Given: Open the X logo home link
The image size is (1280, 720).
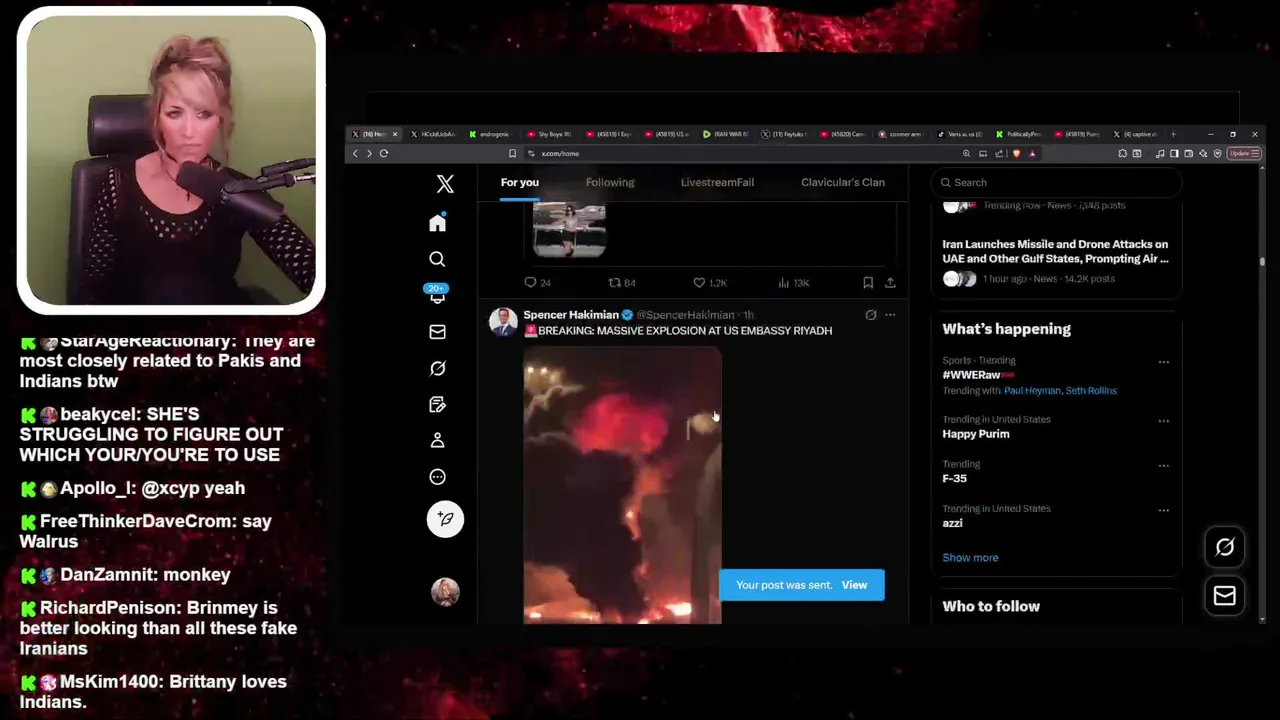Looking at the screenshot, I should [x=445, y=184].
